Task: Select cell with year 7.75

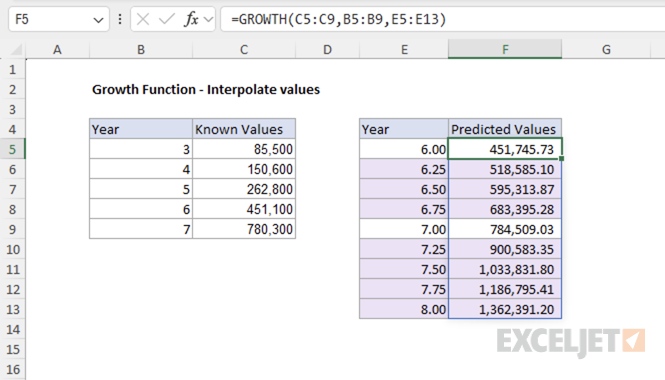Action: [x=404, y=289]
